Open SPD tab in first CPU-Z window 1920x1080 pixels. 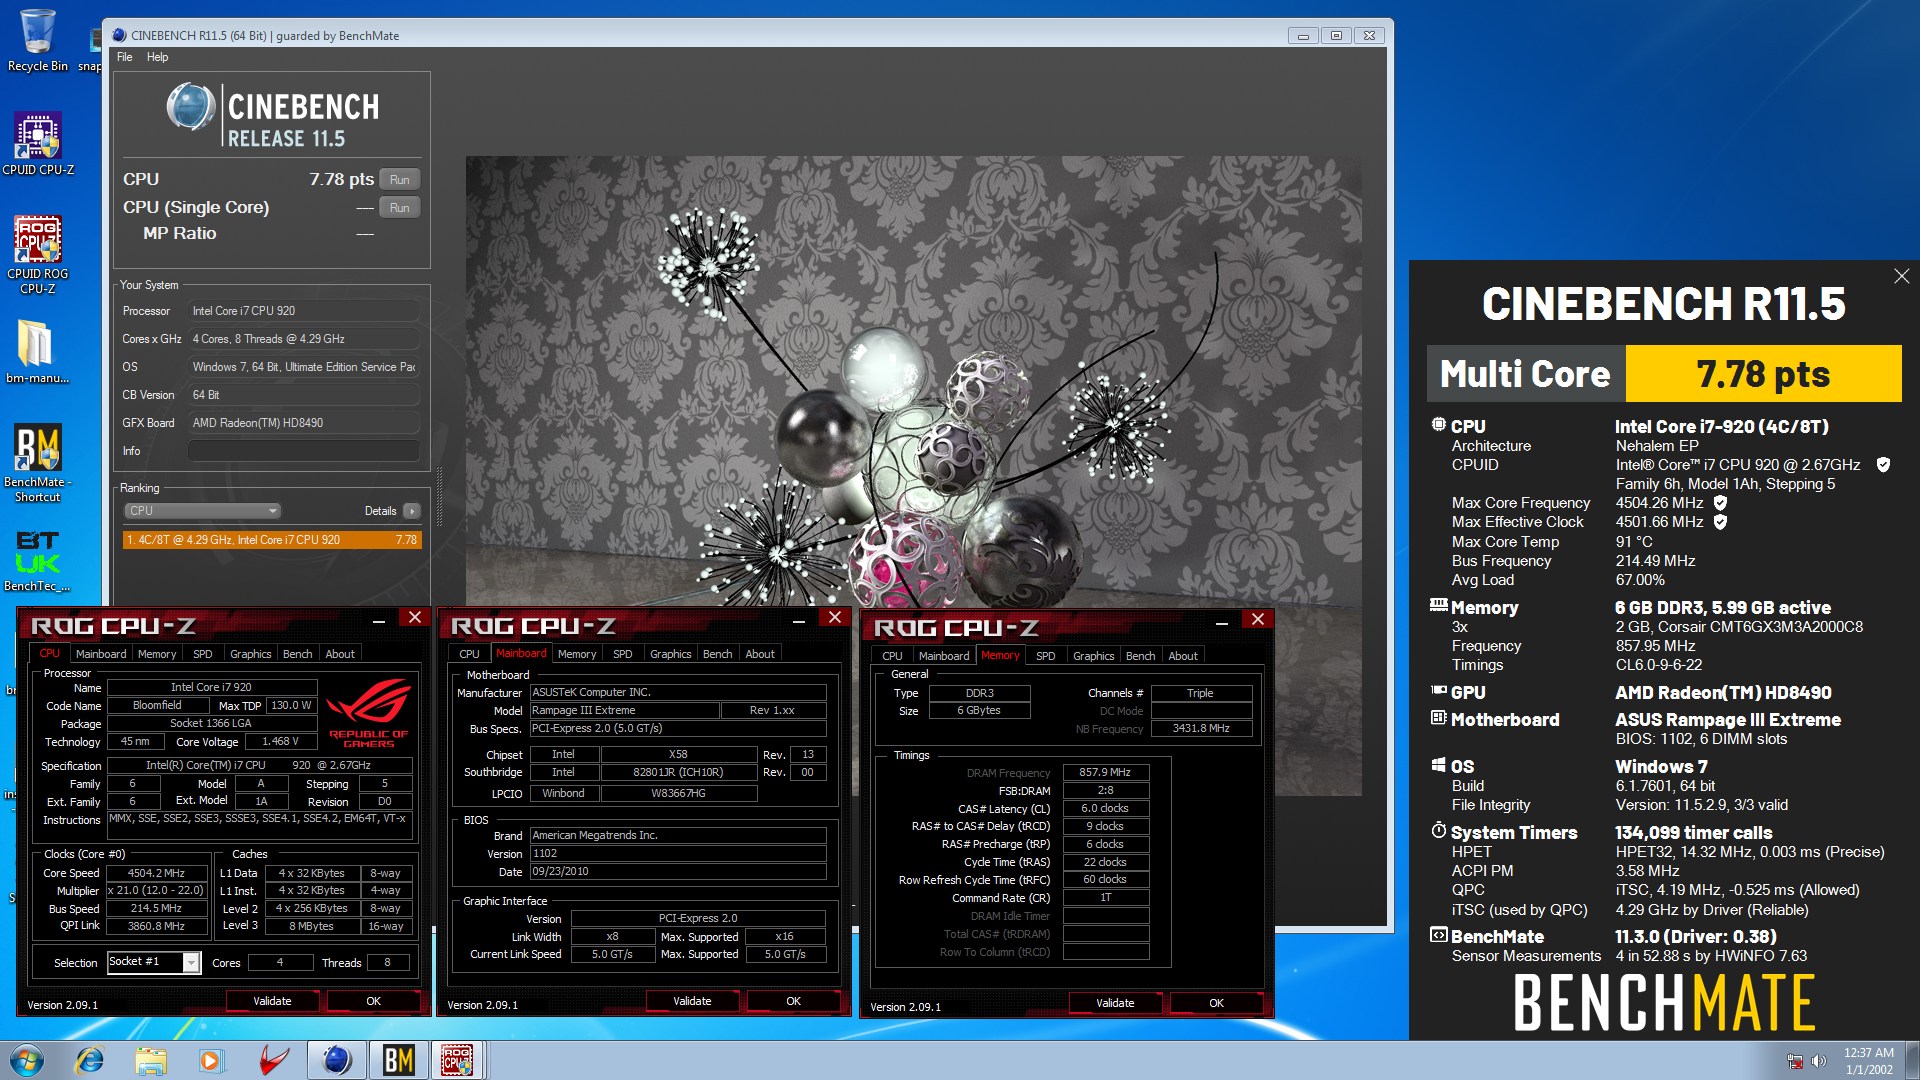202,654
